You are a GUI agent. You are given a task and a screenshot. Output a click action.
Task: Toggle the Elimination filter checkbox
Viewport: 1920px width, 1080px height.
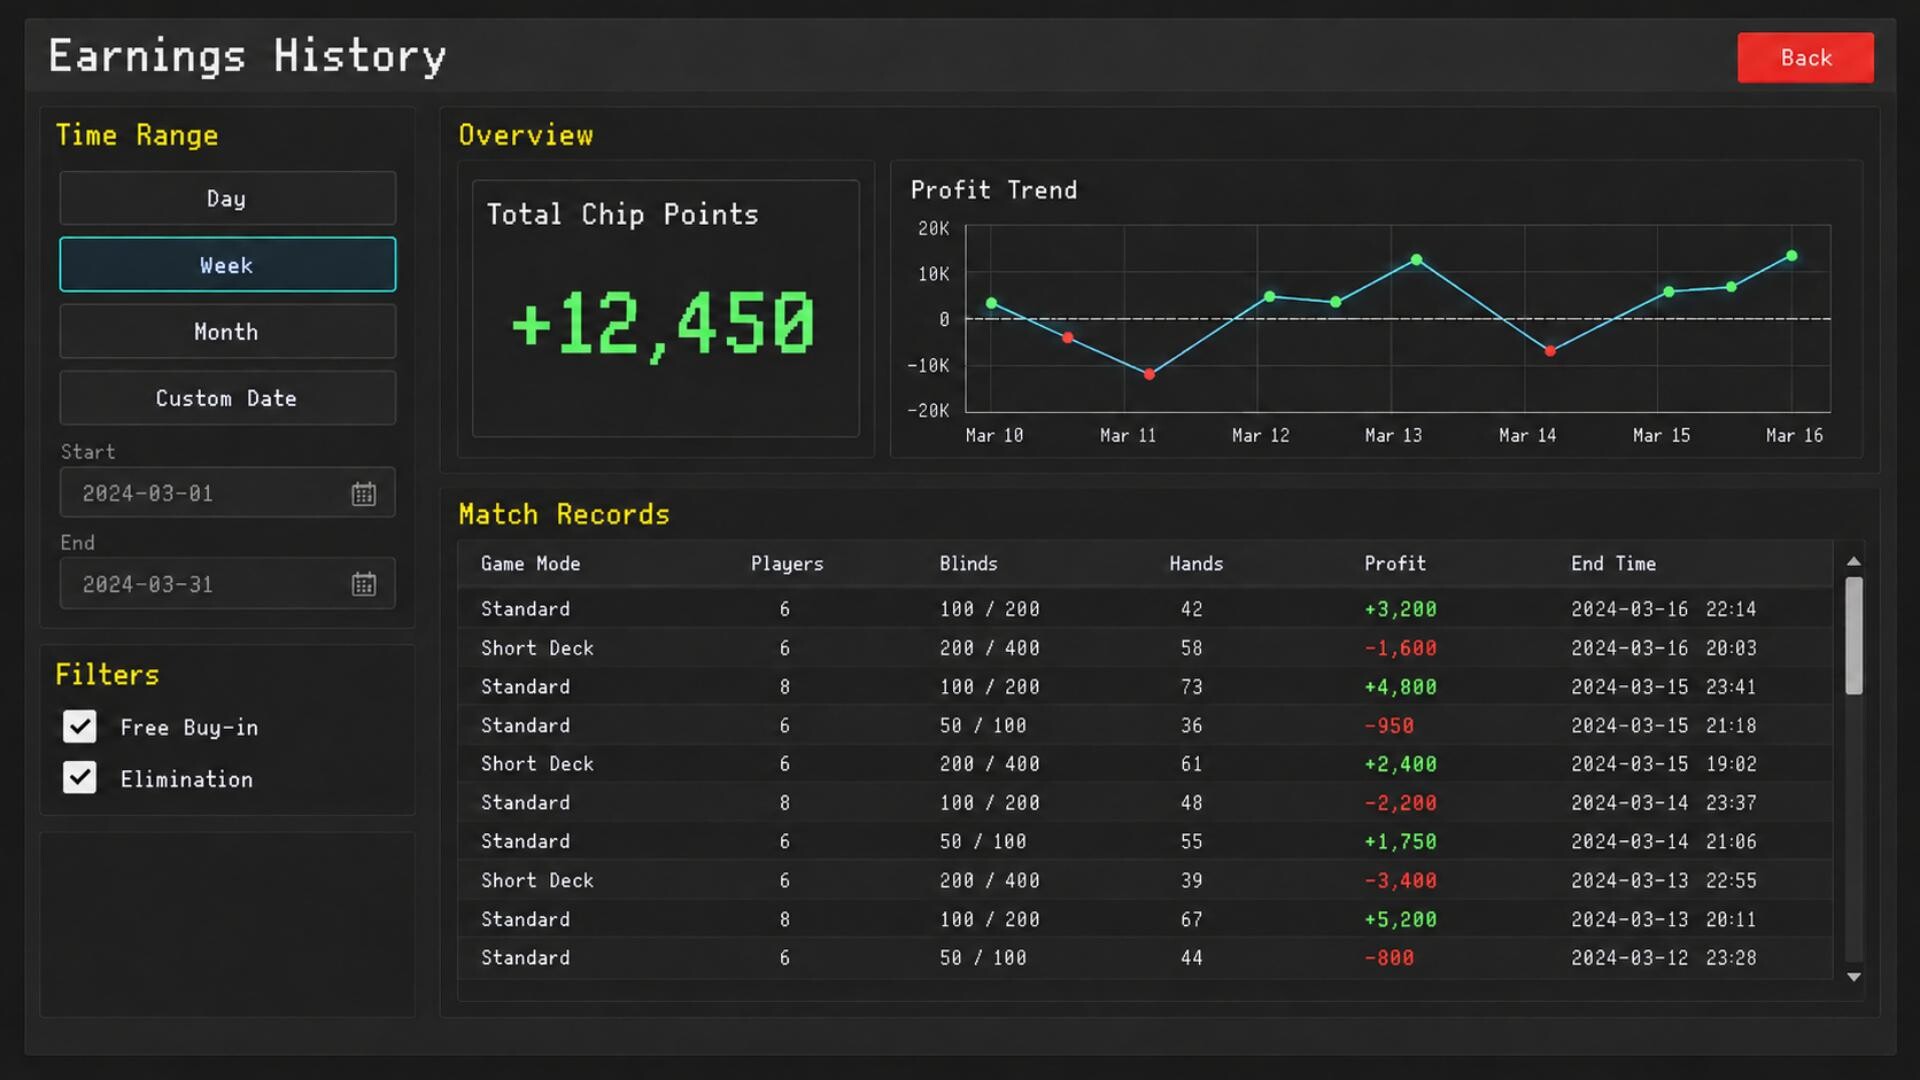coord(80,778)
